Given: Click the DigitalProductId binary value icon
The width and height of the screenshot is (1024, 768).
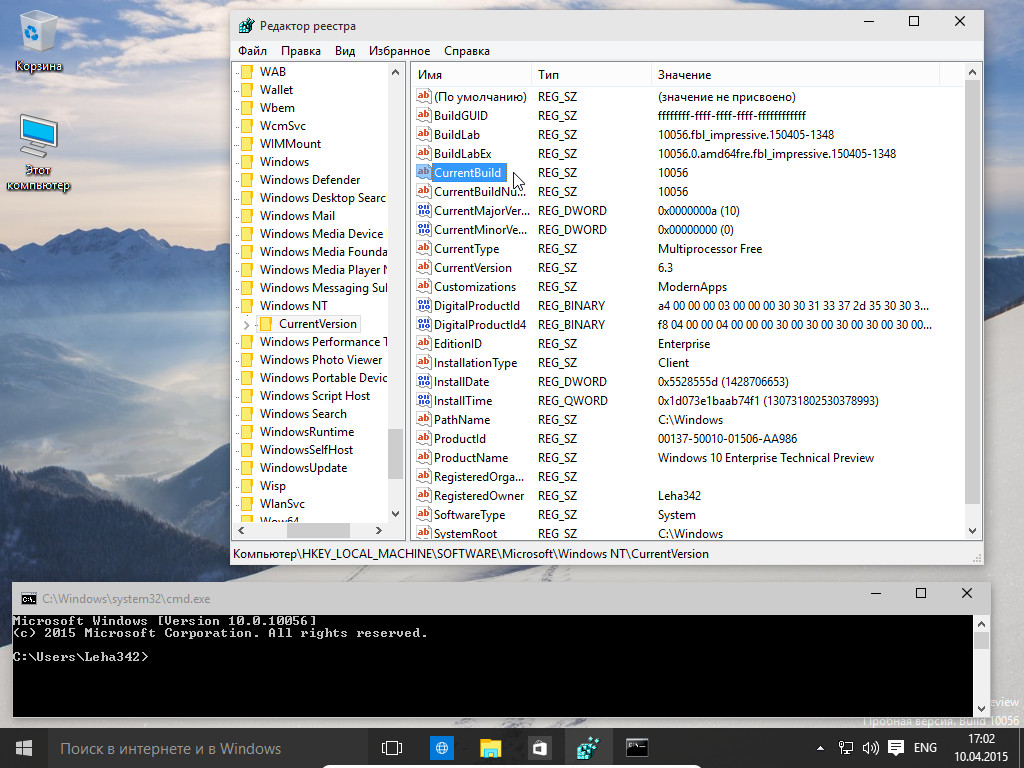Looking at the screenshot, I should pos(424,306).
